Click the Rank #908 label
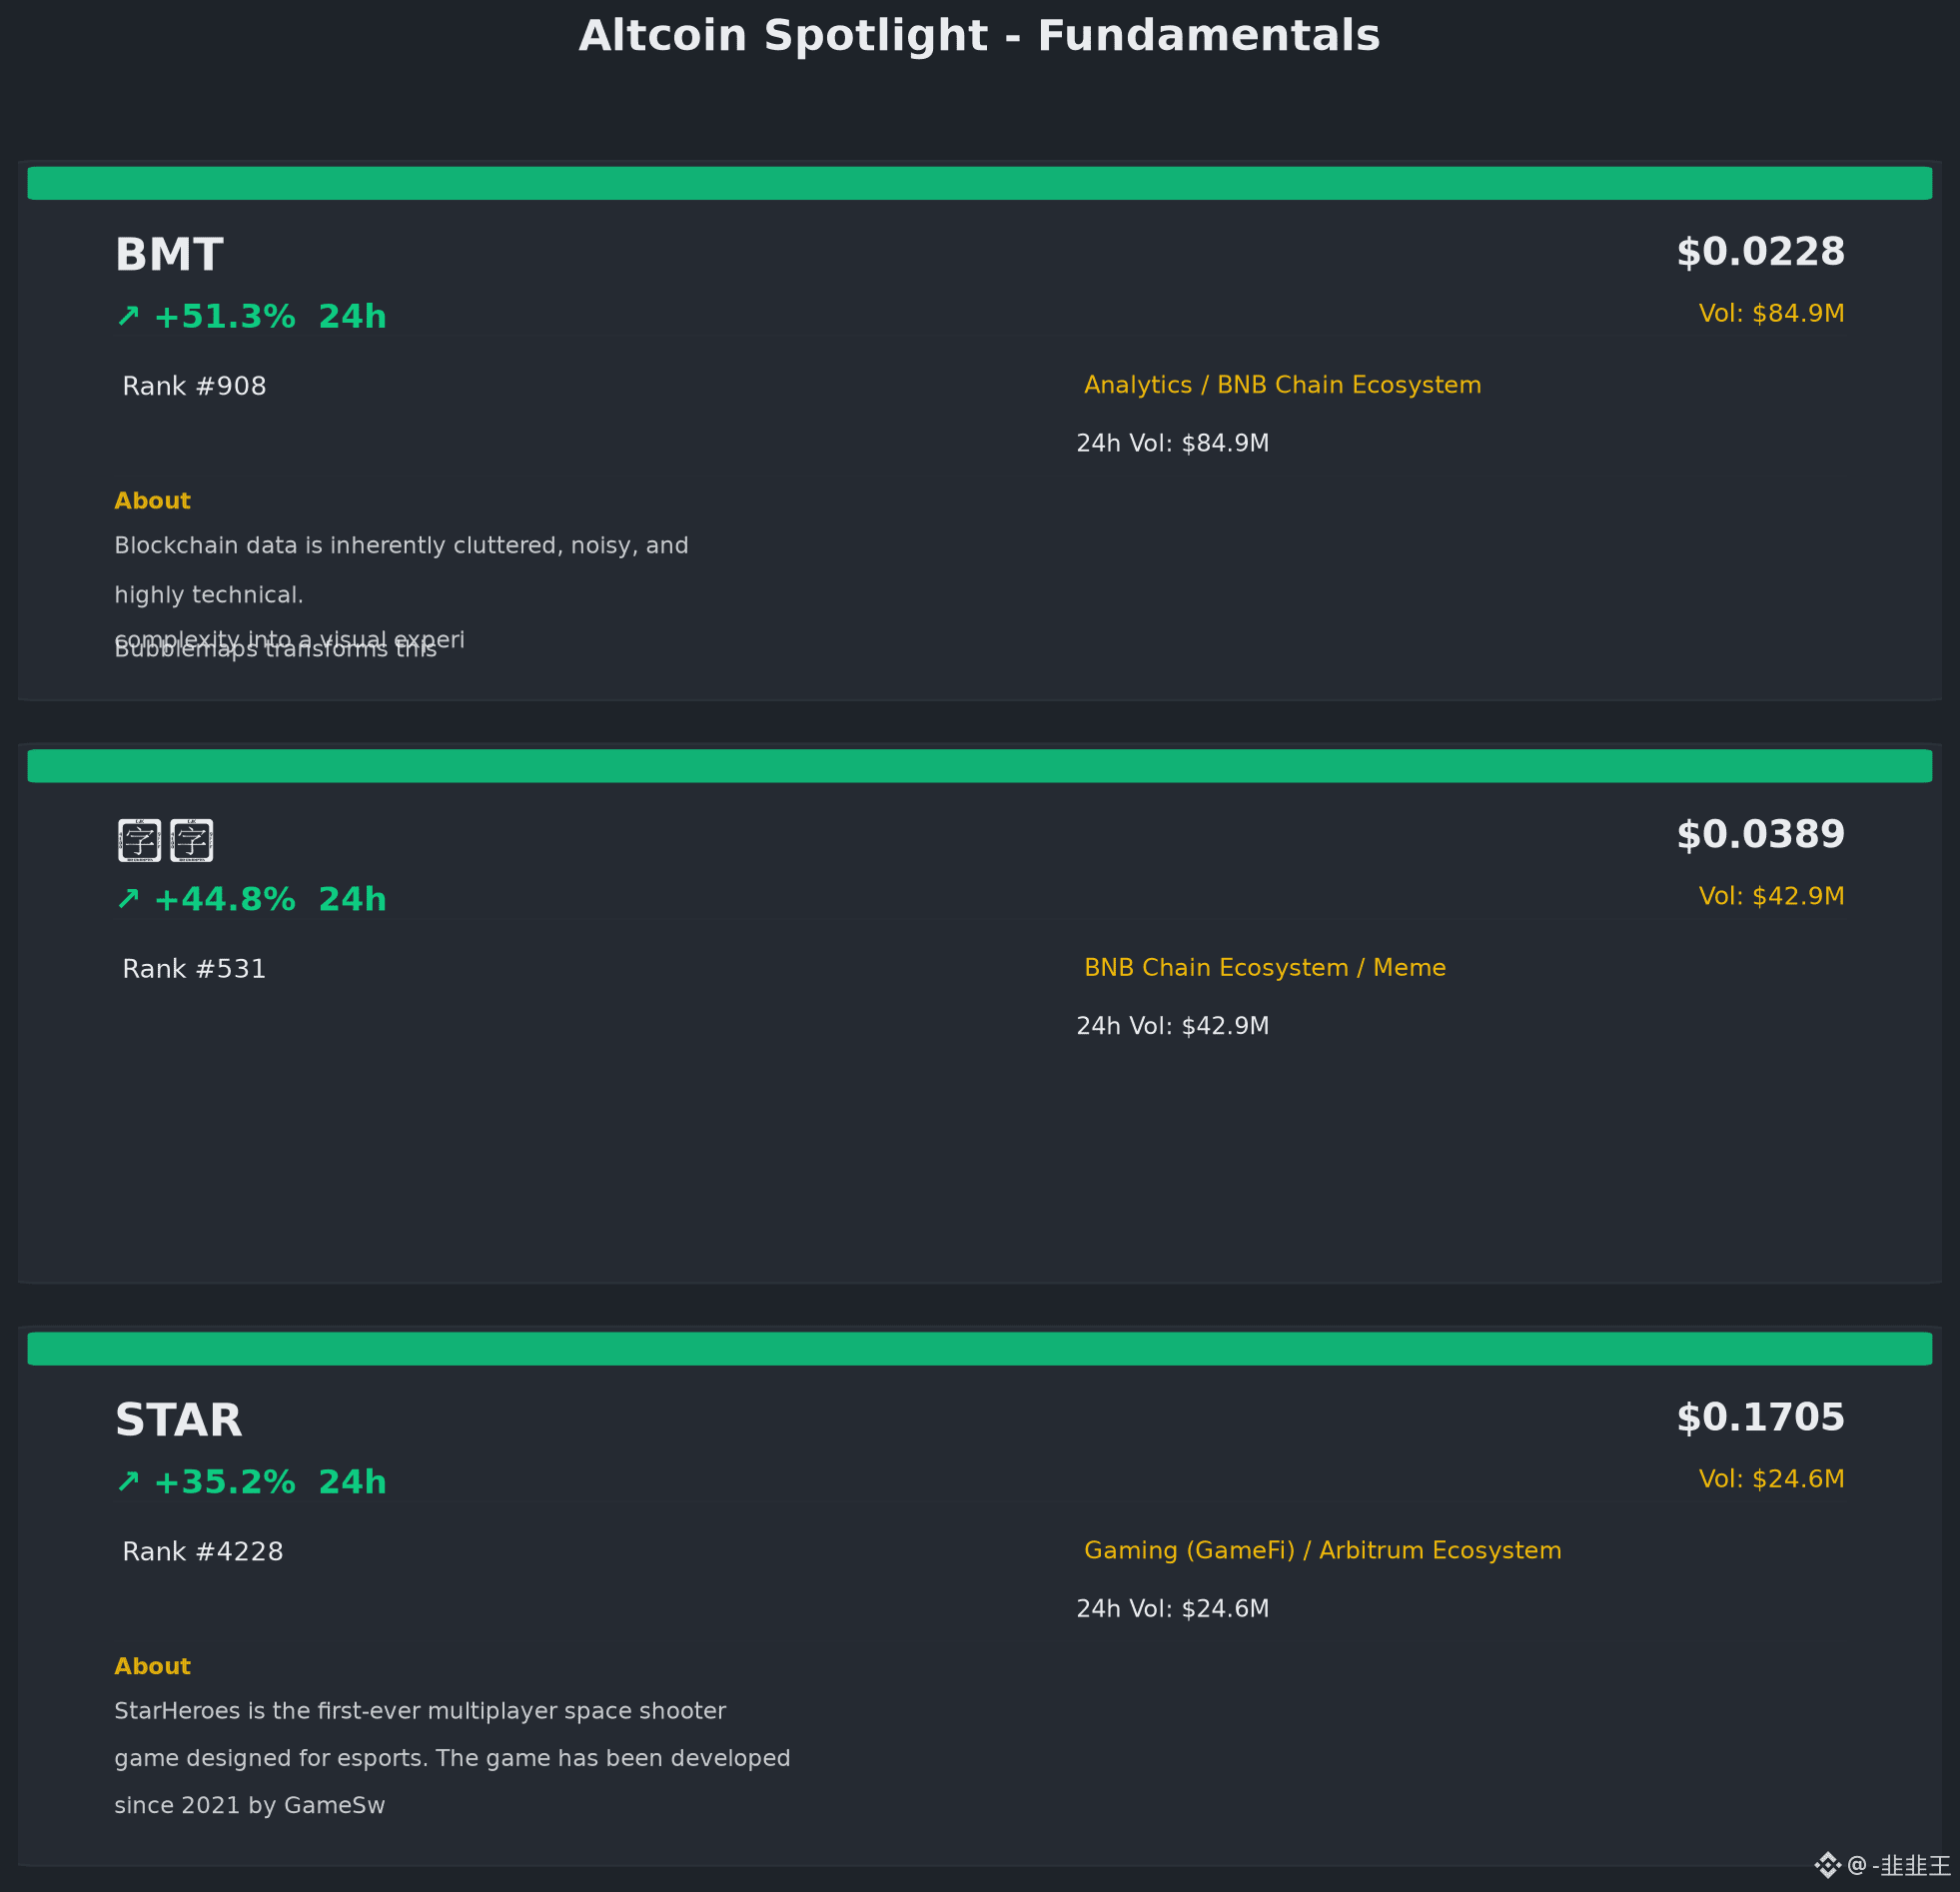This screenshot has height=1892, width=1960. point(194,386)
